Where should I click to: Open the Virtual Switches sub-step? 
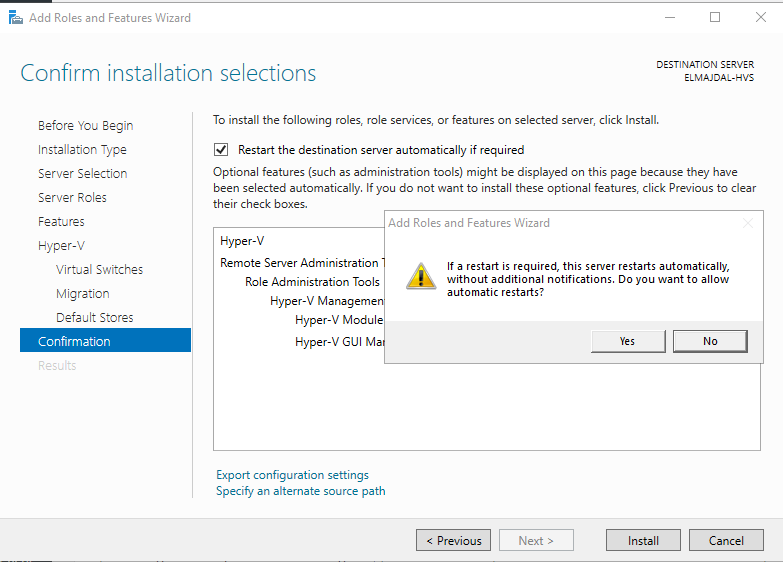(99, 270)
